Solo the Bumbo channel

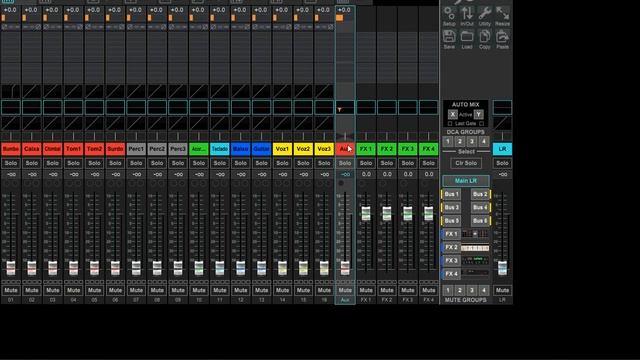(11, 163)
